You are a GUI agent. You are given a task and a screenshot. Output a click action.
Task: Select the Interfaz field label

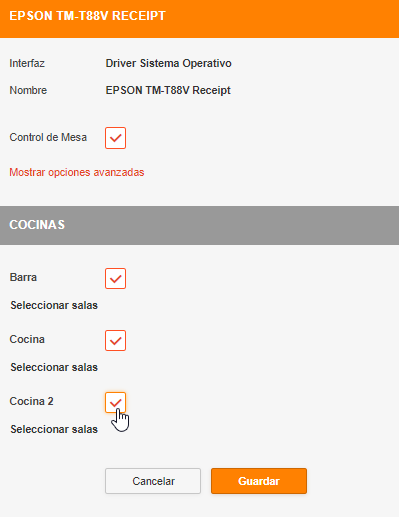pyautogui.click(x=27, y=63)
